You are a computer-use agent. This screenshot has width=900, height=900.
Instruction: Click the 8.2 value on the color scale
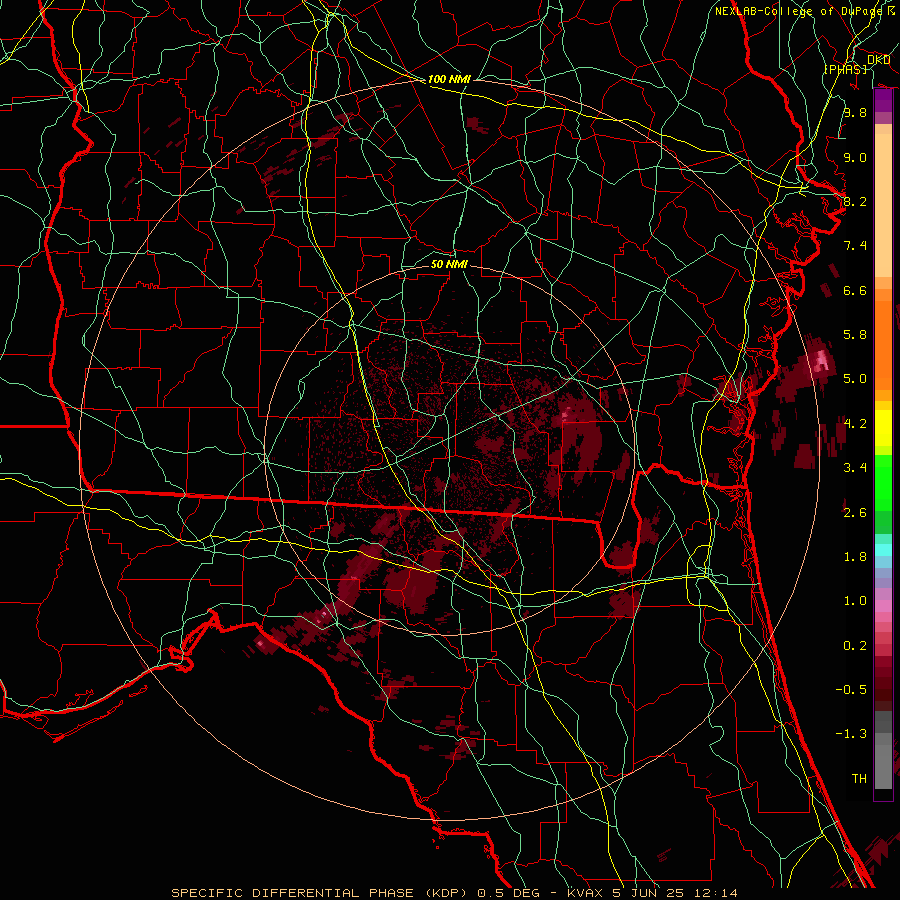855,201
